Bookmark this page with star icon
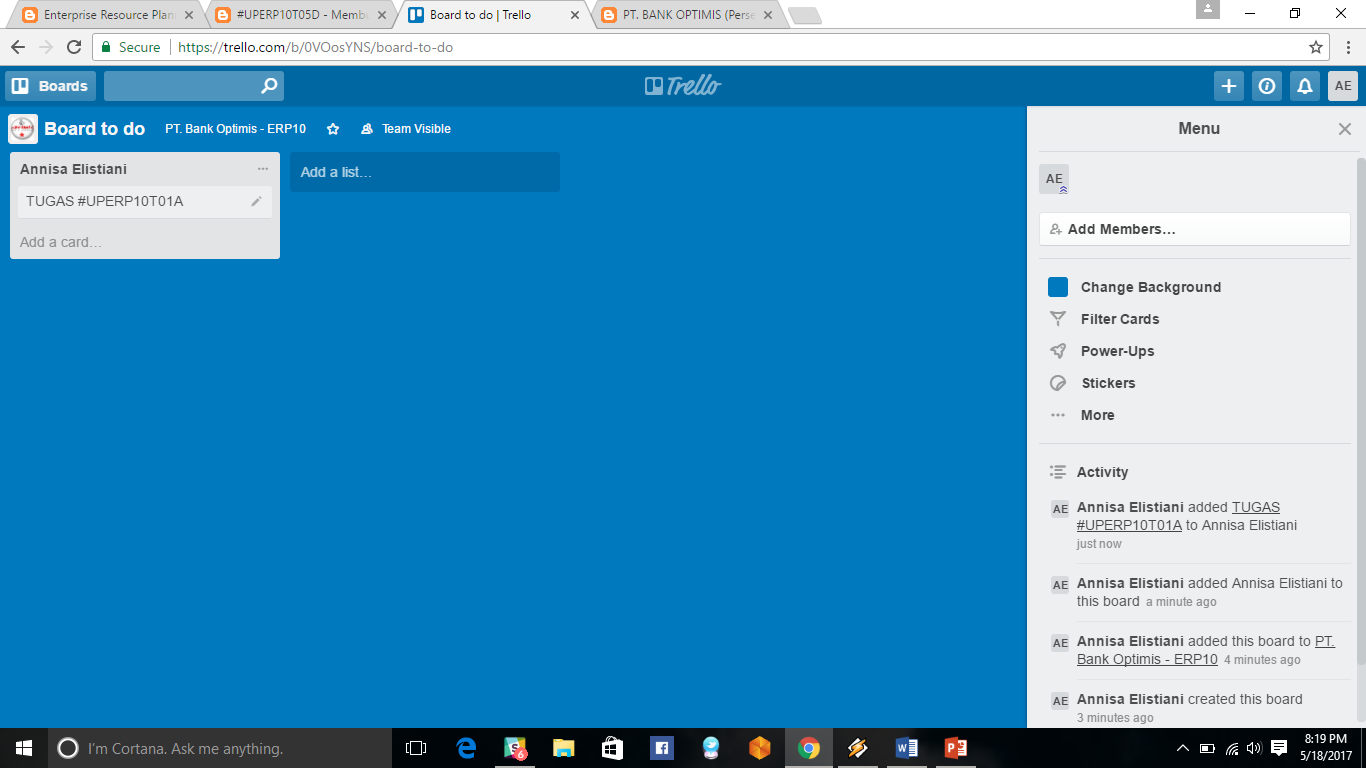1366x768 pixels. click(x=1316, y=47)
